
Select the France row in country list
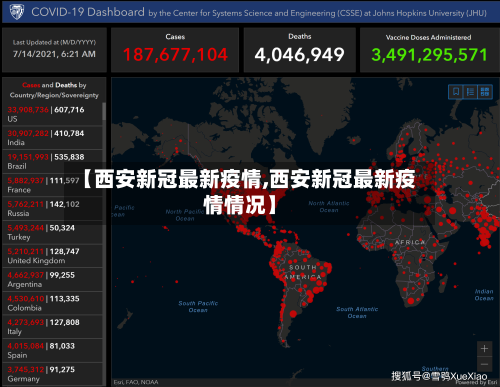pos(52,185)
